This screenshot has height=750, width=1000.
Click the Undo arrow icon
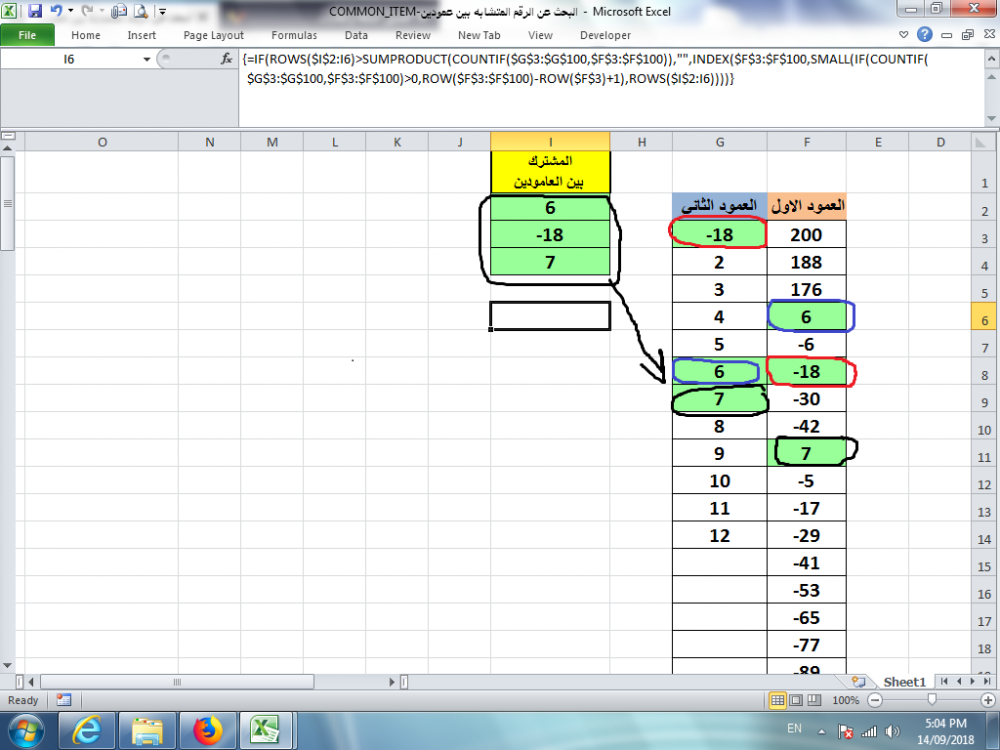56,12
